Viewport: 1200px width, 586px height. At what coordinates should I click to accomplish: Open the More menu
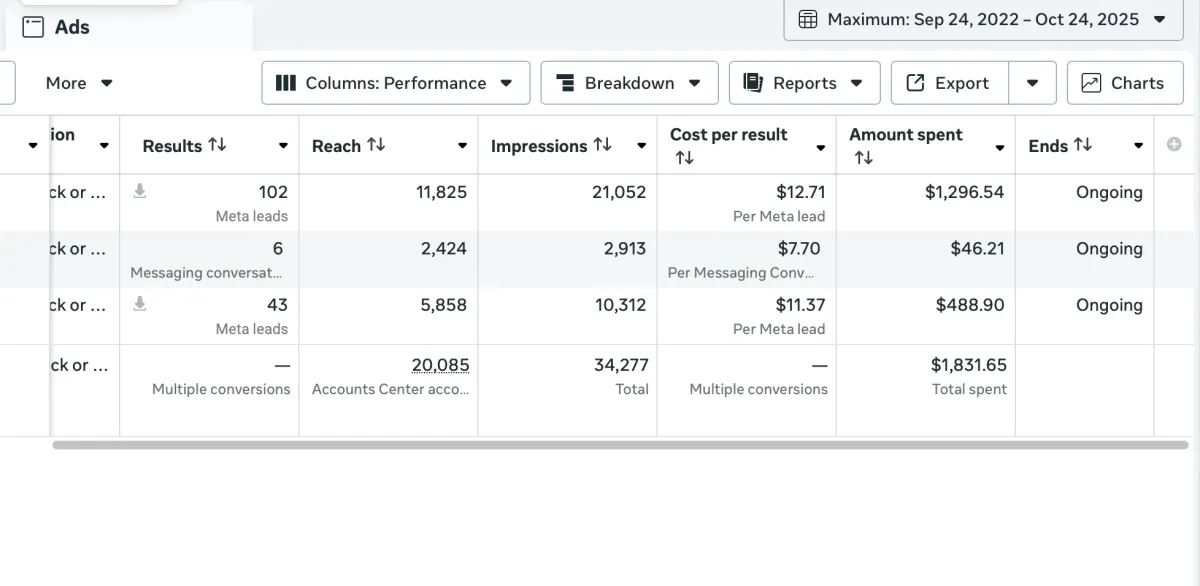click(79, 83)
